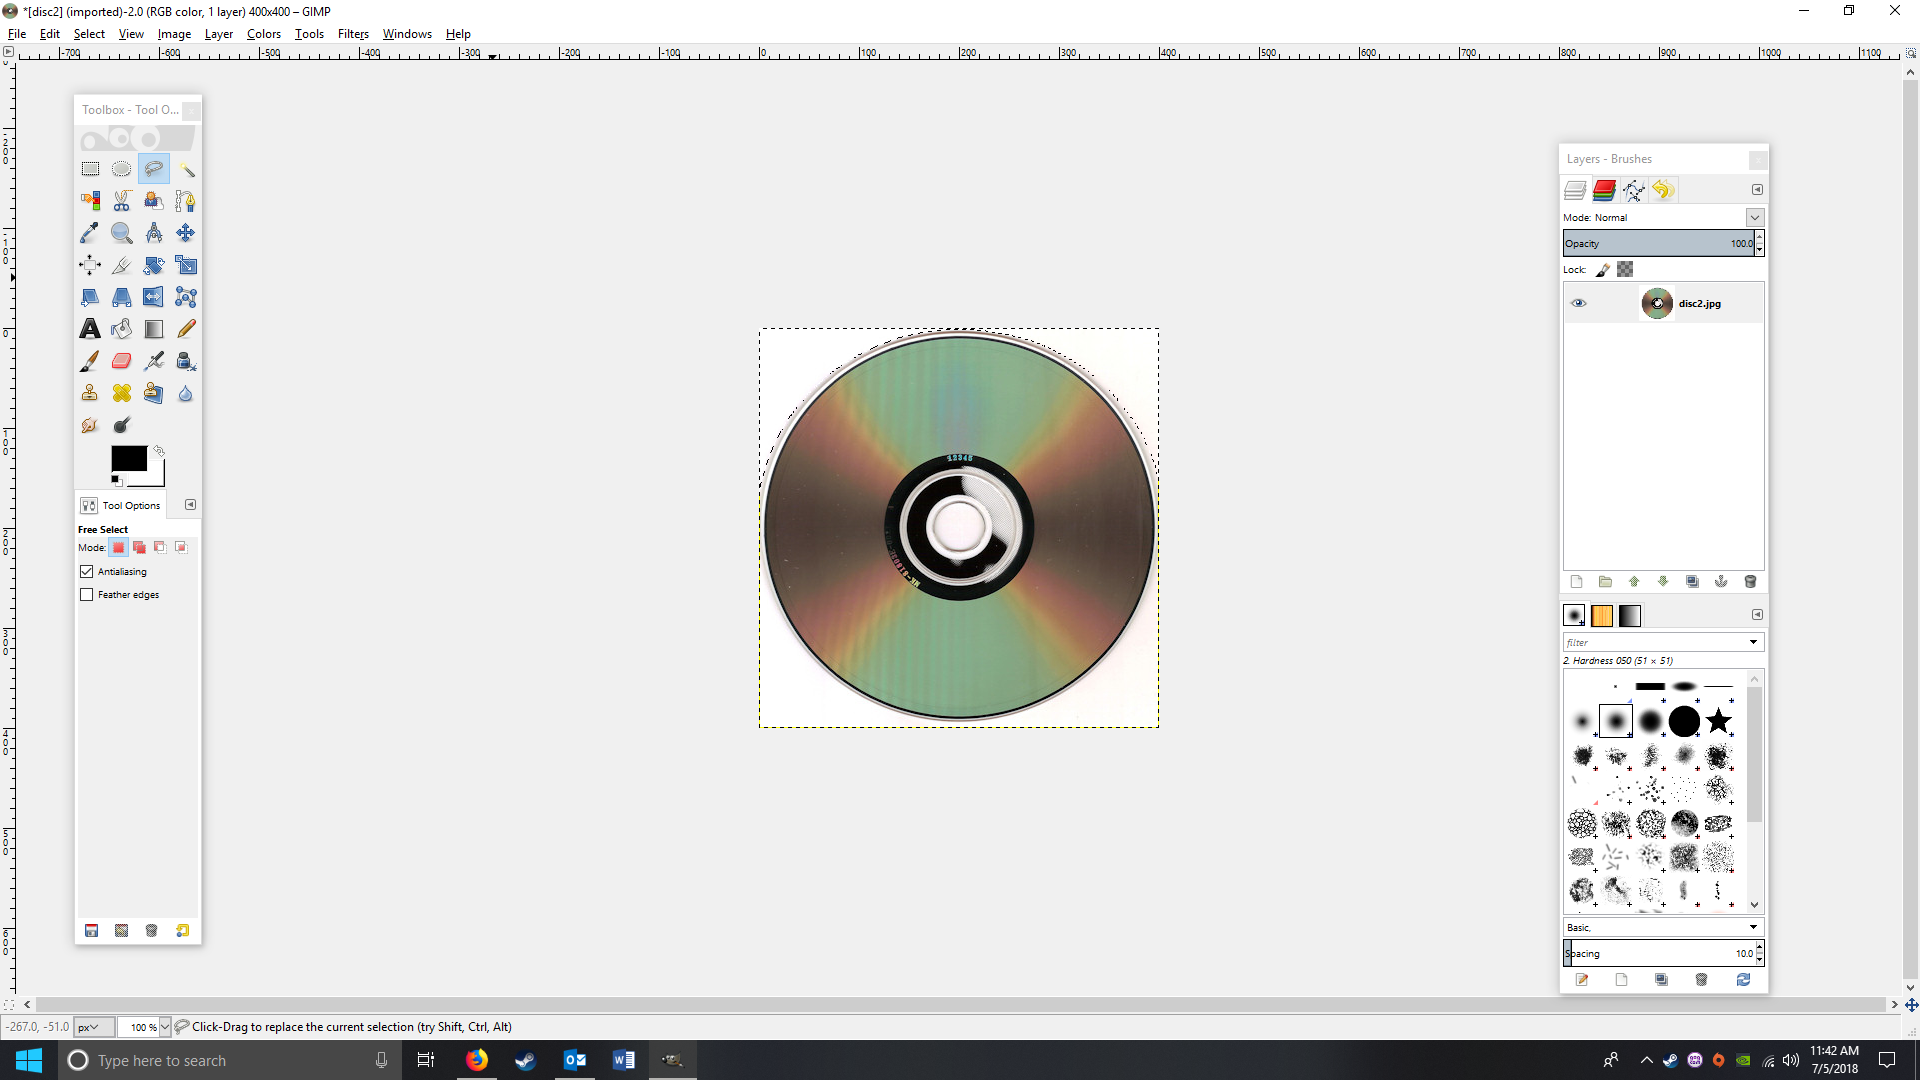Open the Filters menu
Viewport: 1920px width, 1080px height.
click(353, 34)
